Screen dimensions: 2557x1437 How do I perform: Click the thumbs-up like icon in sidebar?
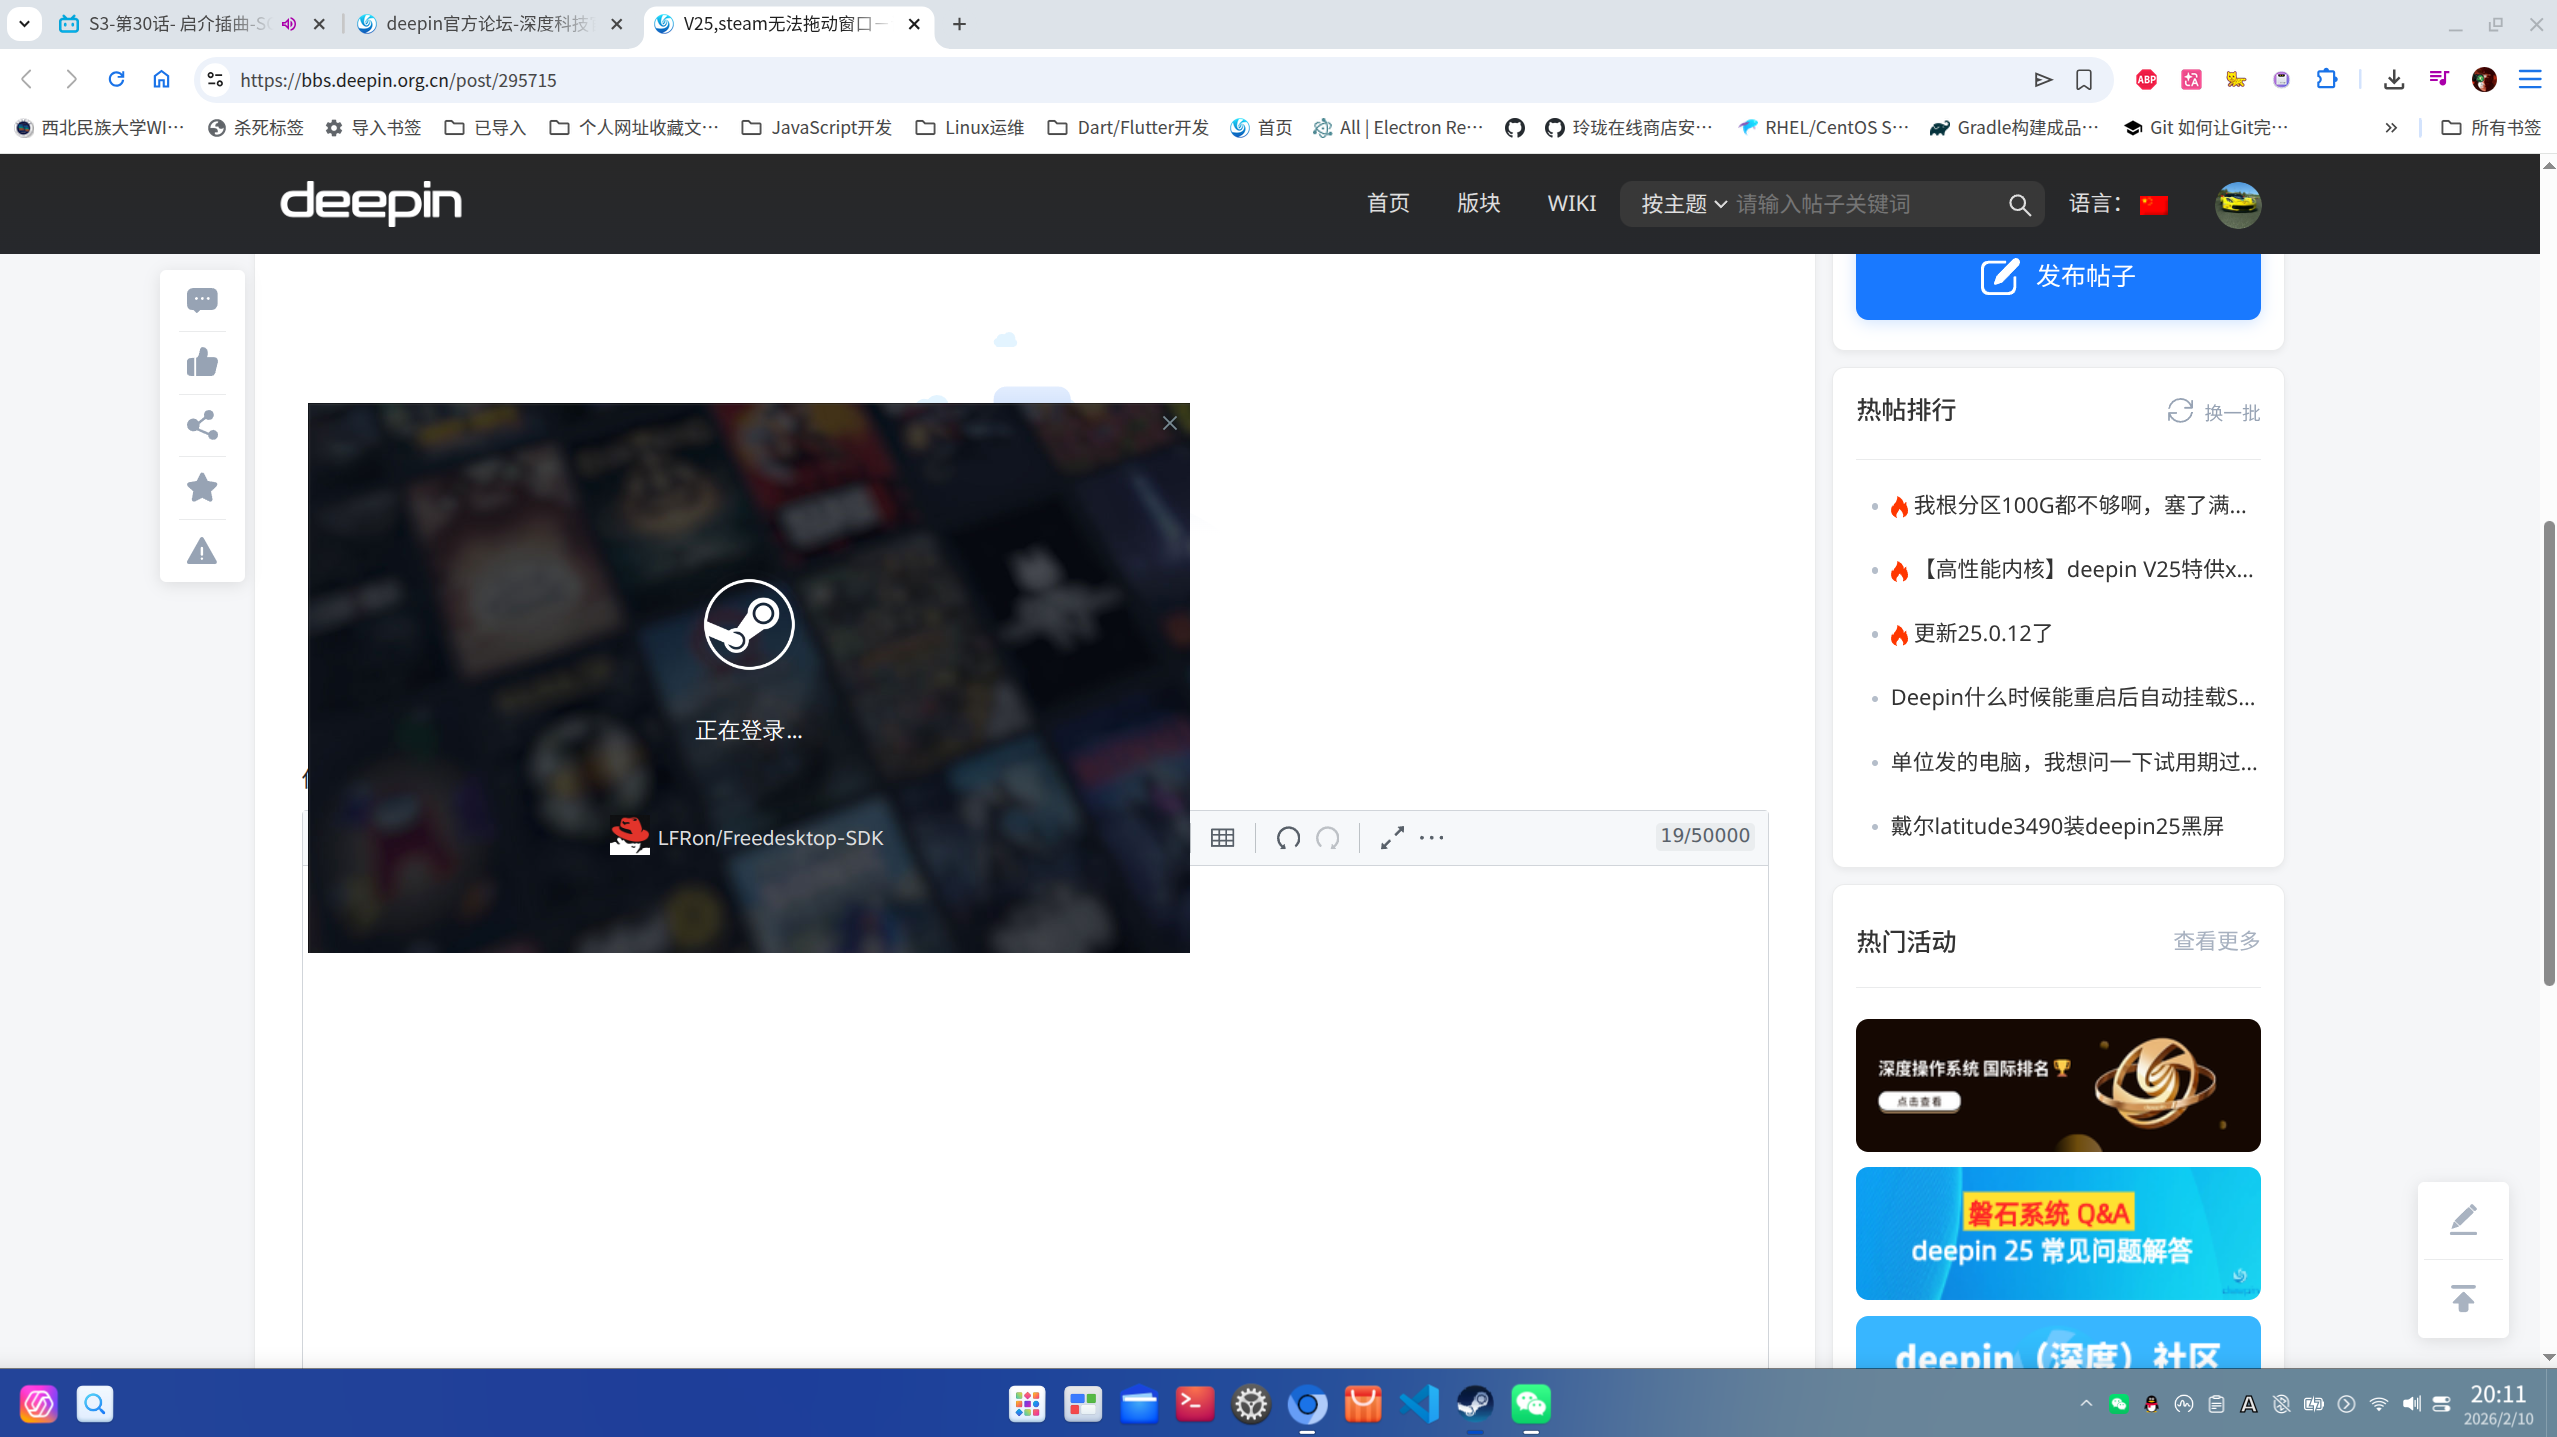coord(202,362)
